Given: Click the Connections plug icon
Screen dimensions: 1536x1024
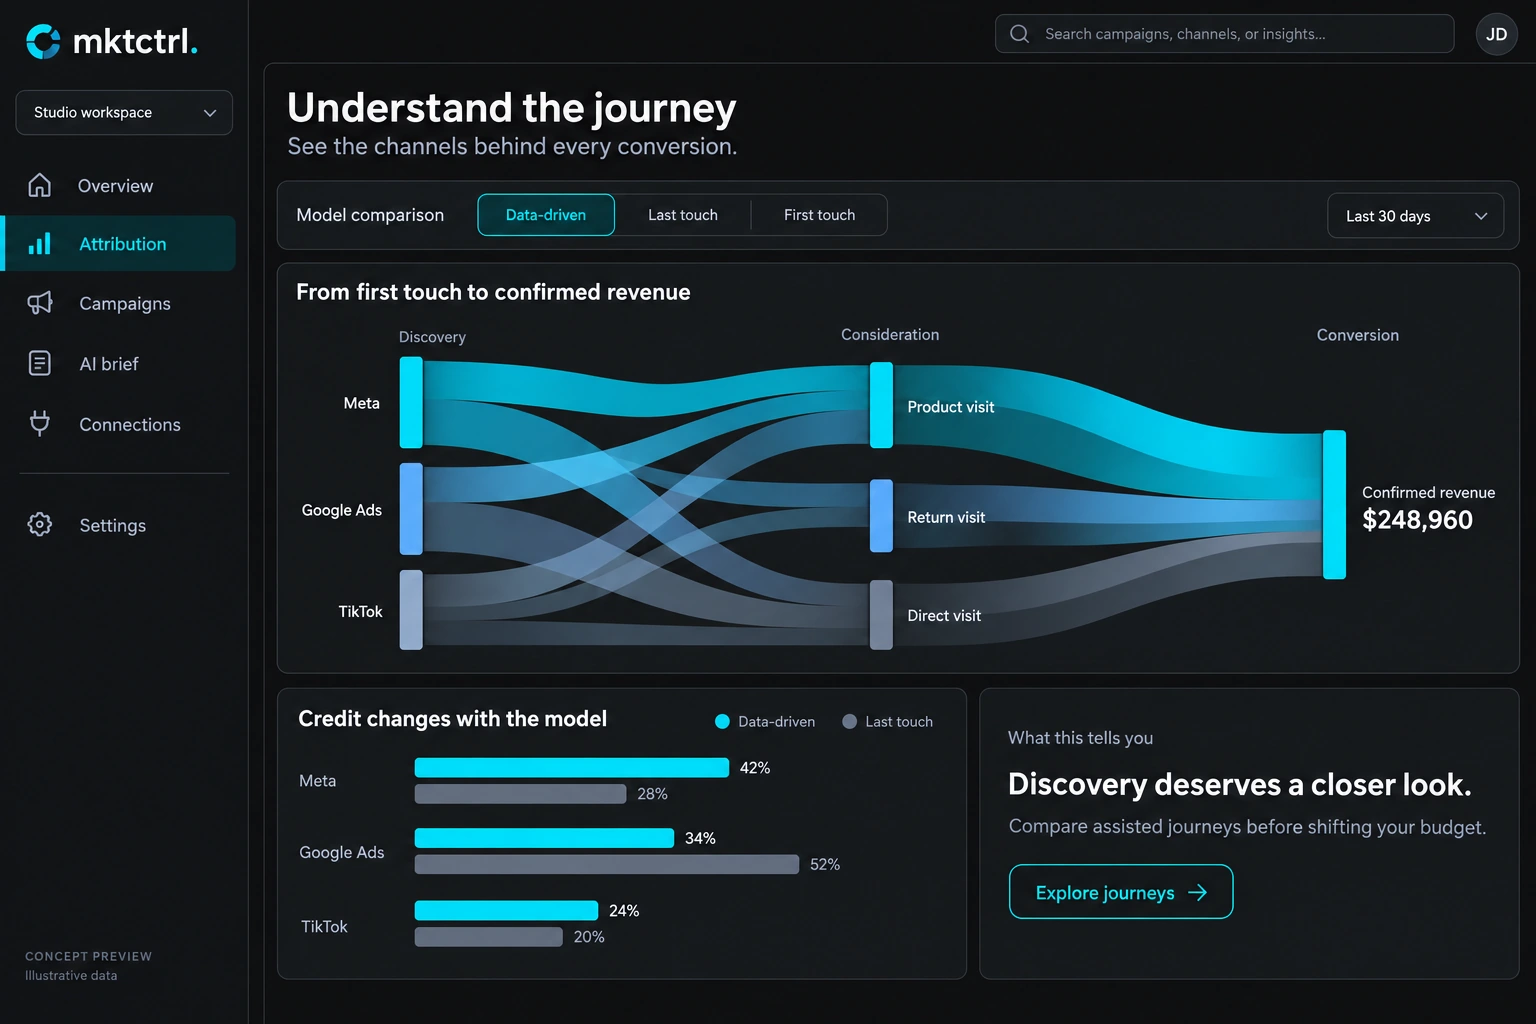Looking at the screenshot, I should coord(40,424).
